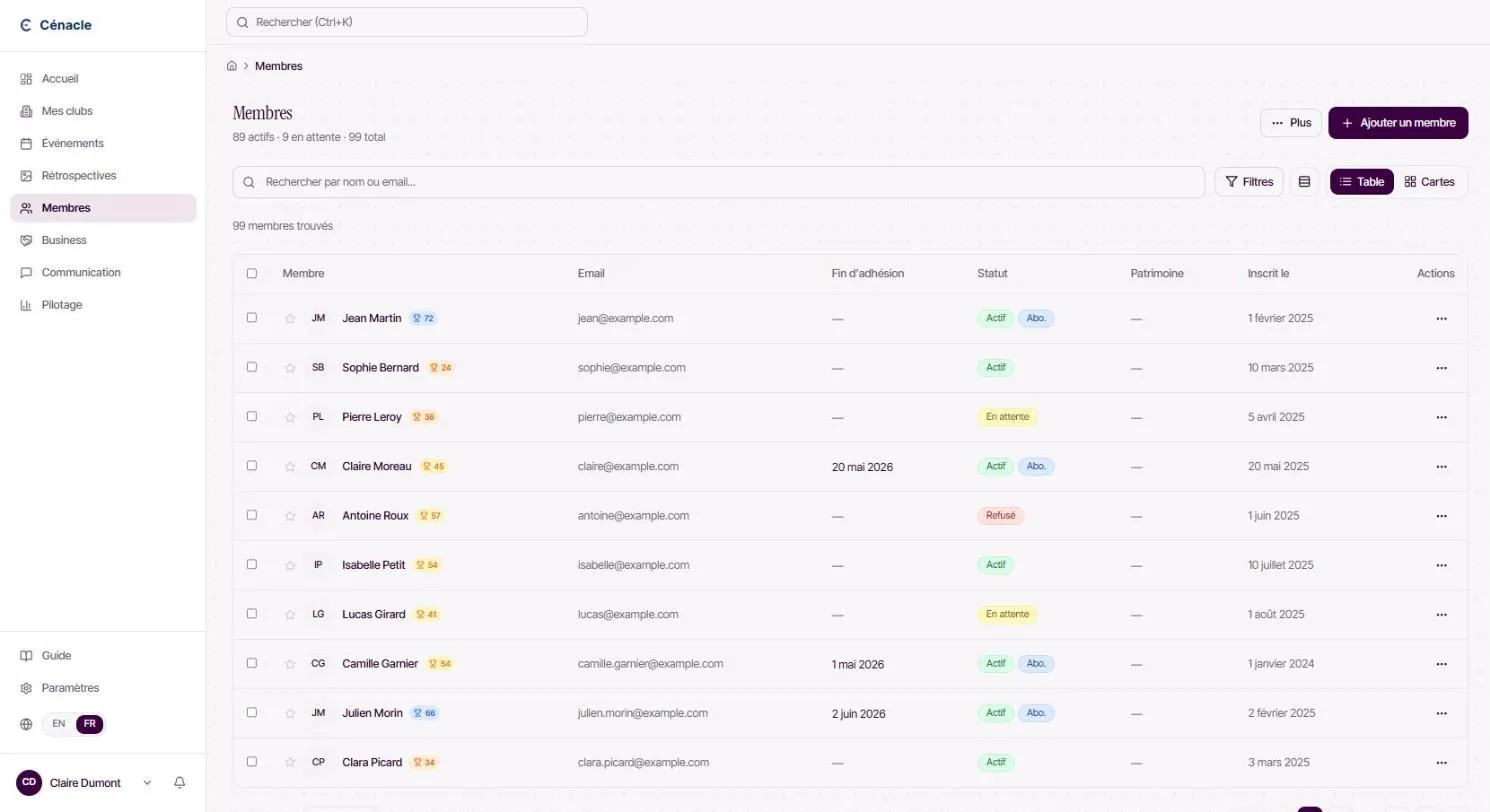Click the CM avatar for Claire Moreau
This screenshot has height=812, width=1490.
(x=318, y=466)
